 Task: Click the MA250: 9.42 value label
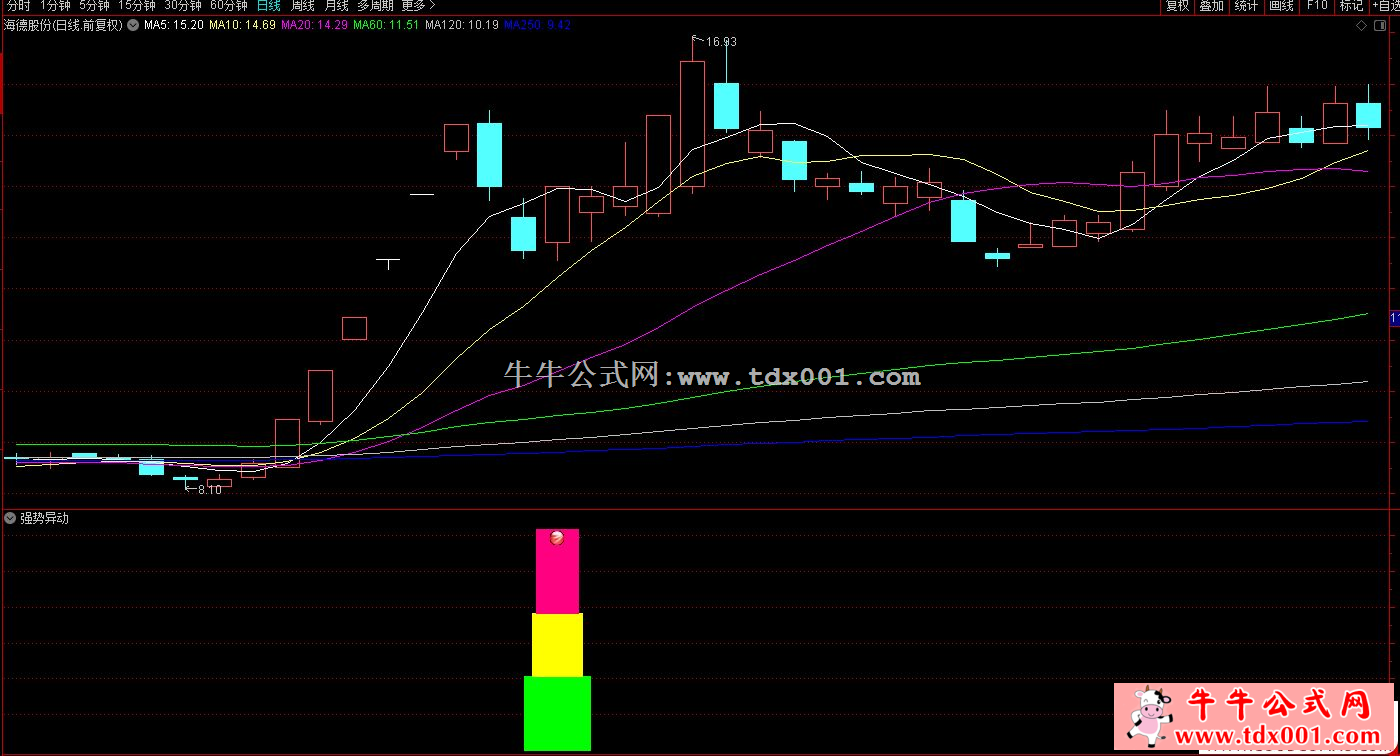point(537,25)
